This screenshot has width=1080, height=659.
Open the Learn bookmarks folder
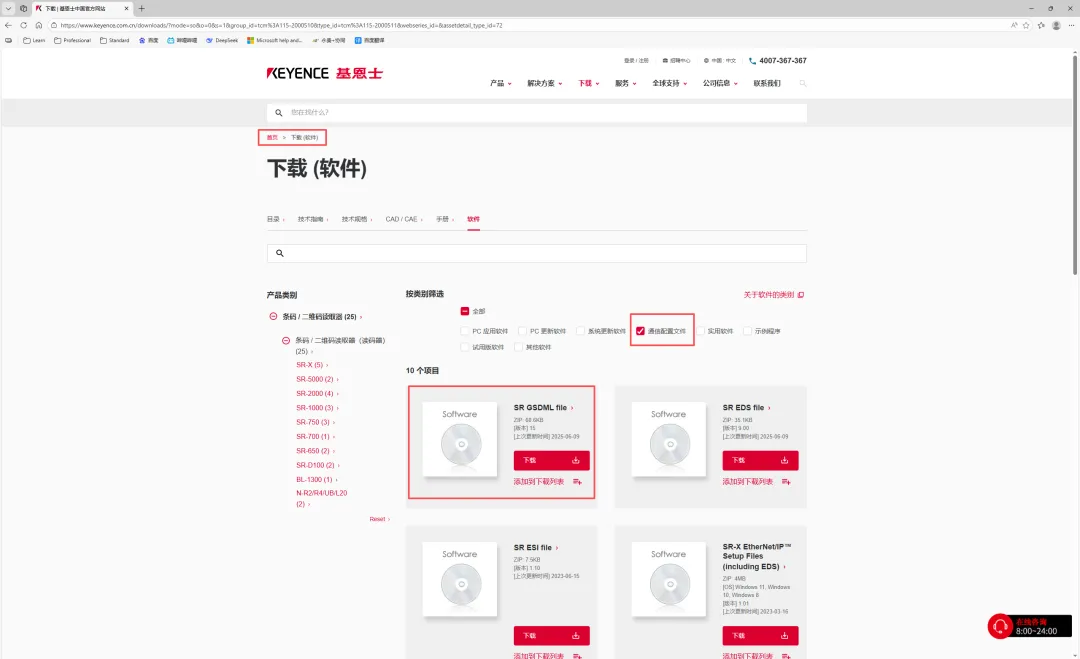[34, 40]
